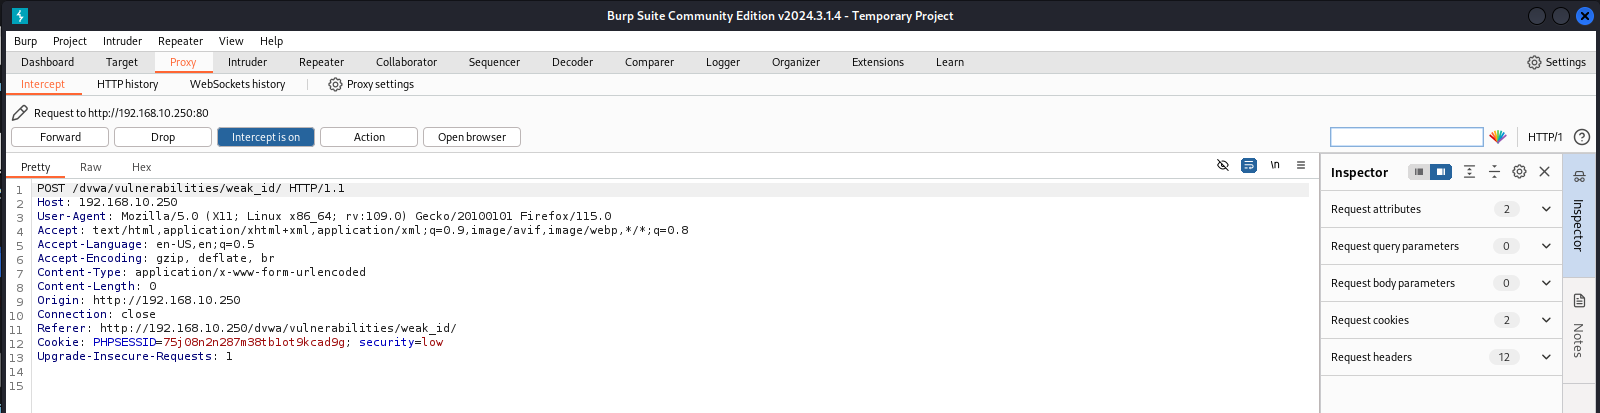Open the Organizer tab
The width and height of the screenshot is (1600, 413).
point(796,62)
